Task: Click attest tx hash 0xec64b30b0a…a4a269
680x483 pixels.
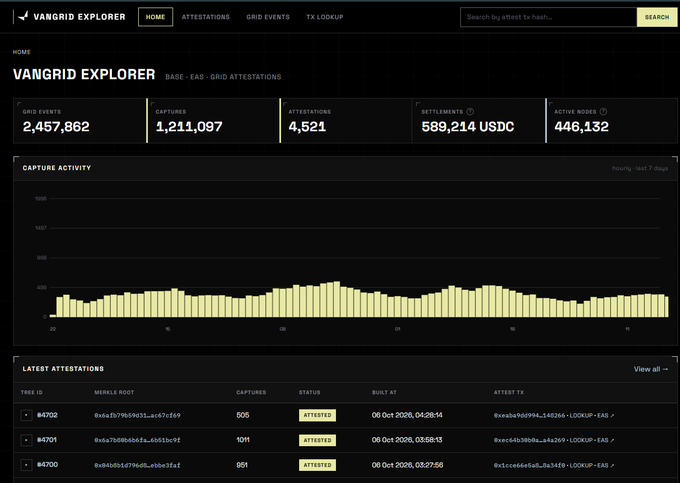Action: (529, 440)
